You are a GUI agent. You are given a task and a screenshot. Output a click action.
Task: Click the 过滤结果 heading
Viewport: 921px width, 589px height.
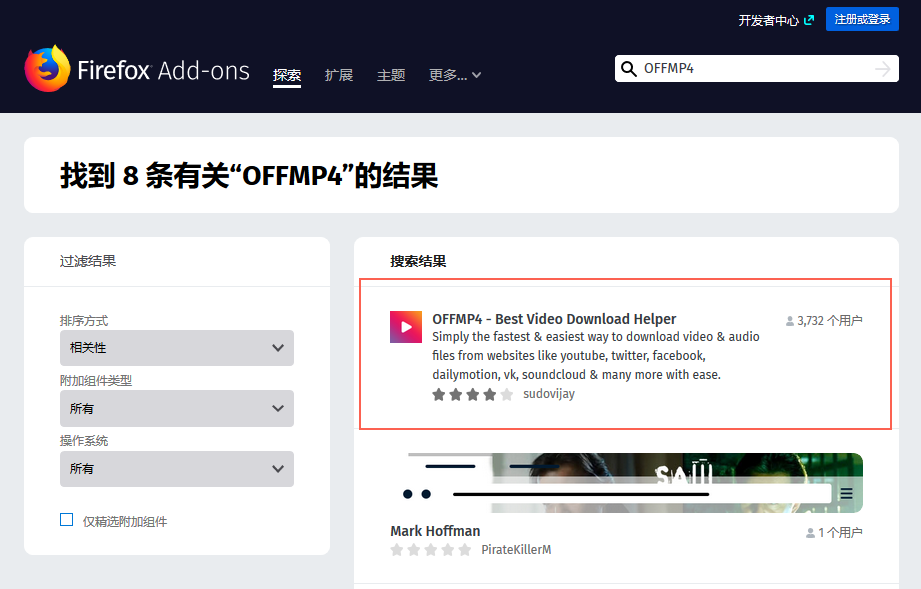pos(88,261)
